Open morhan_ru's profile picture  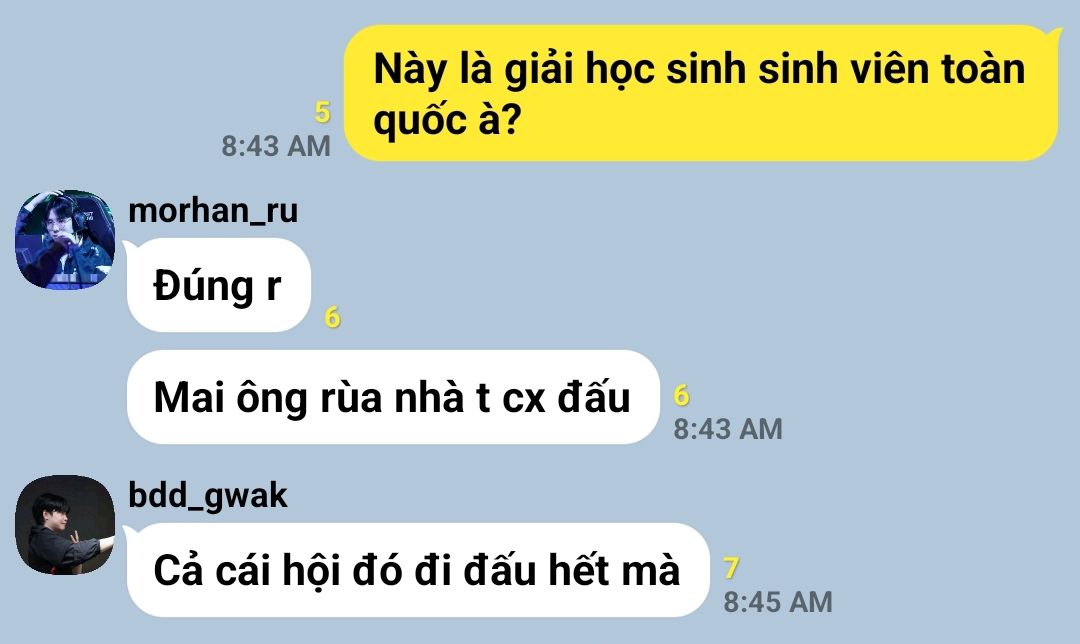(65, 240)
